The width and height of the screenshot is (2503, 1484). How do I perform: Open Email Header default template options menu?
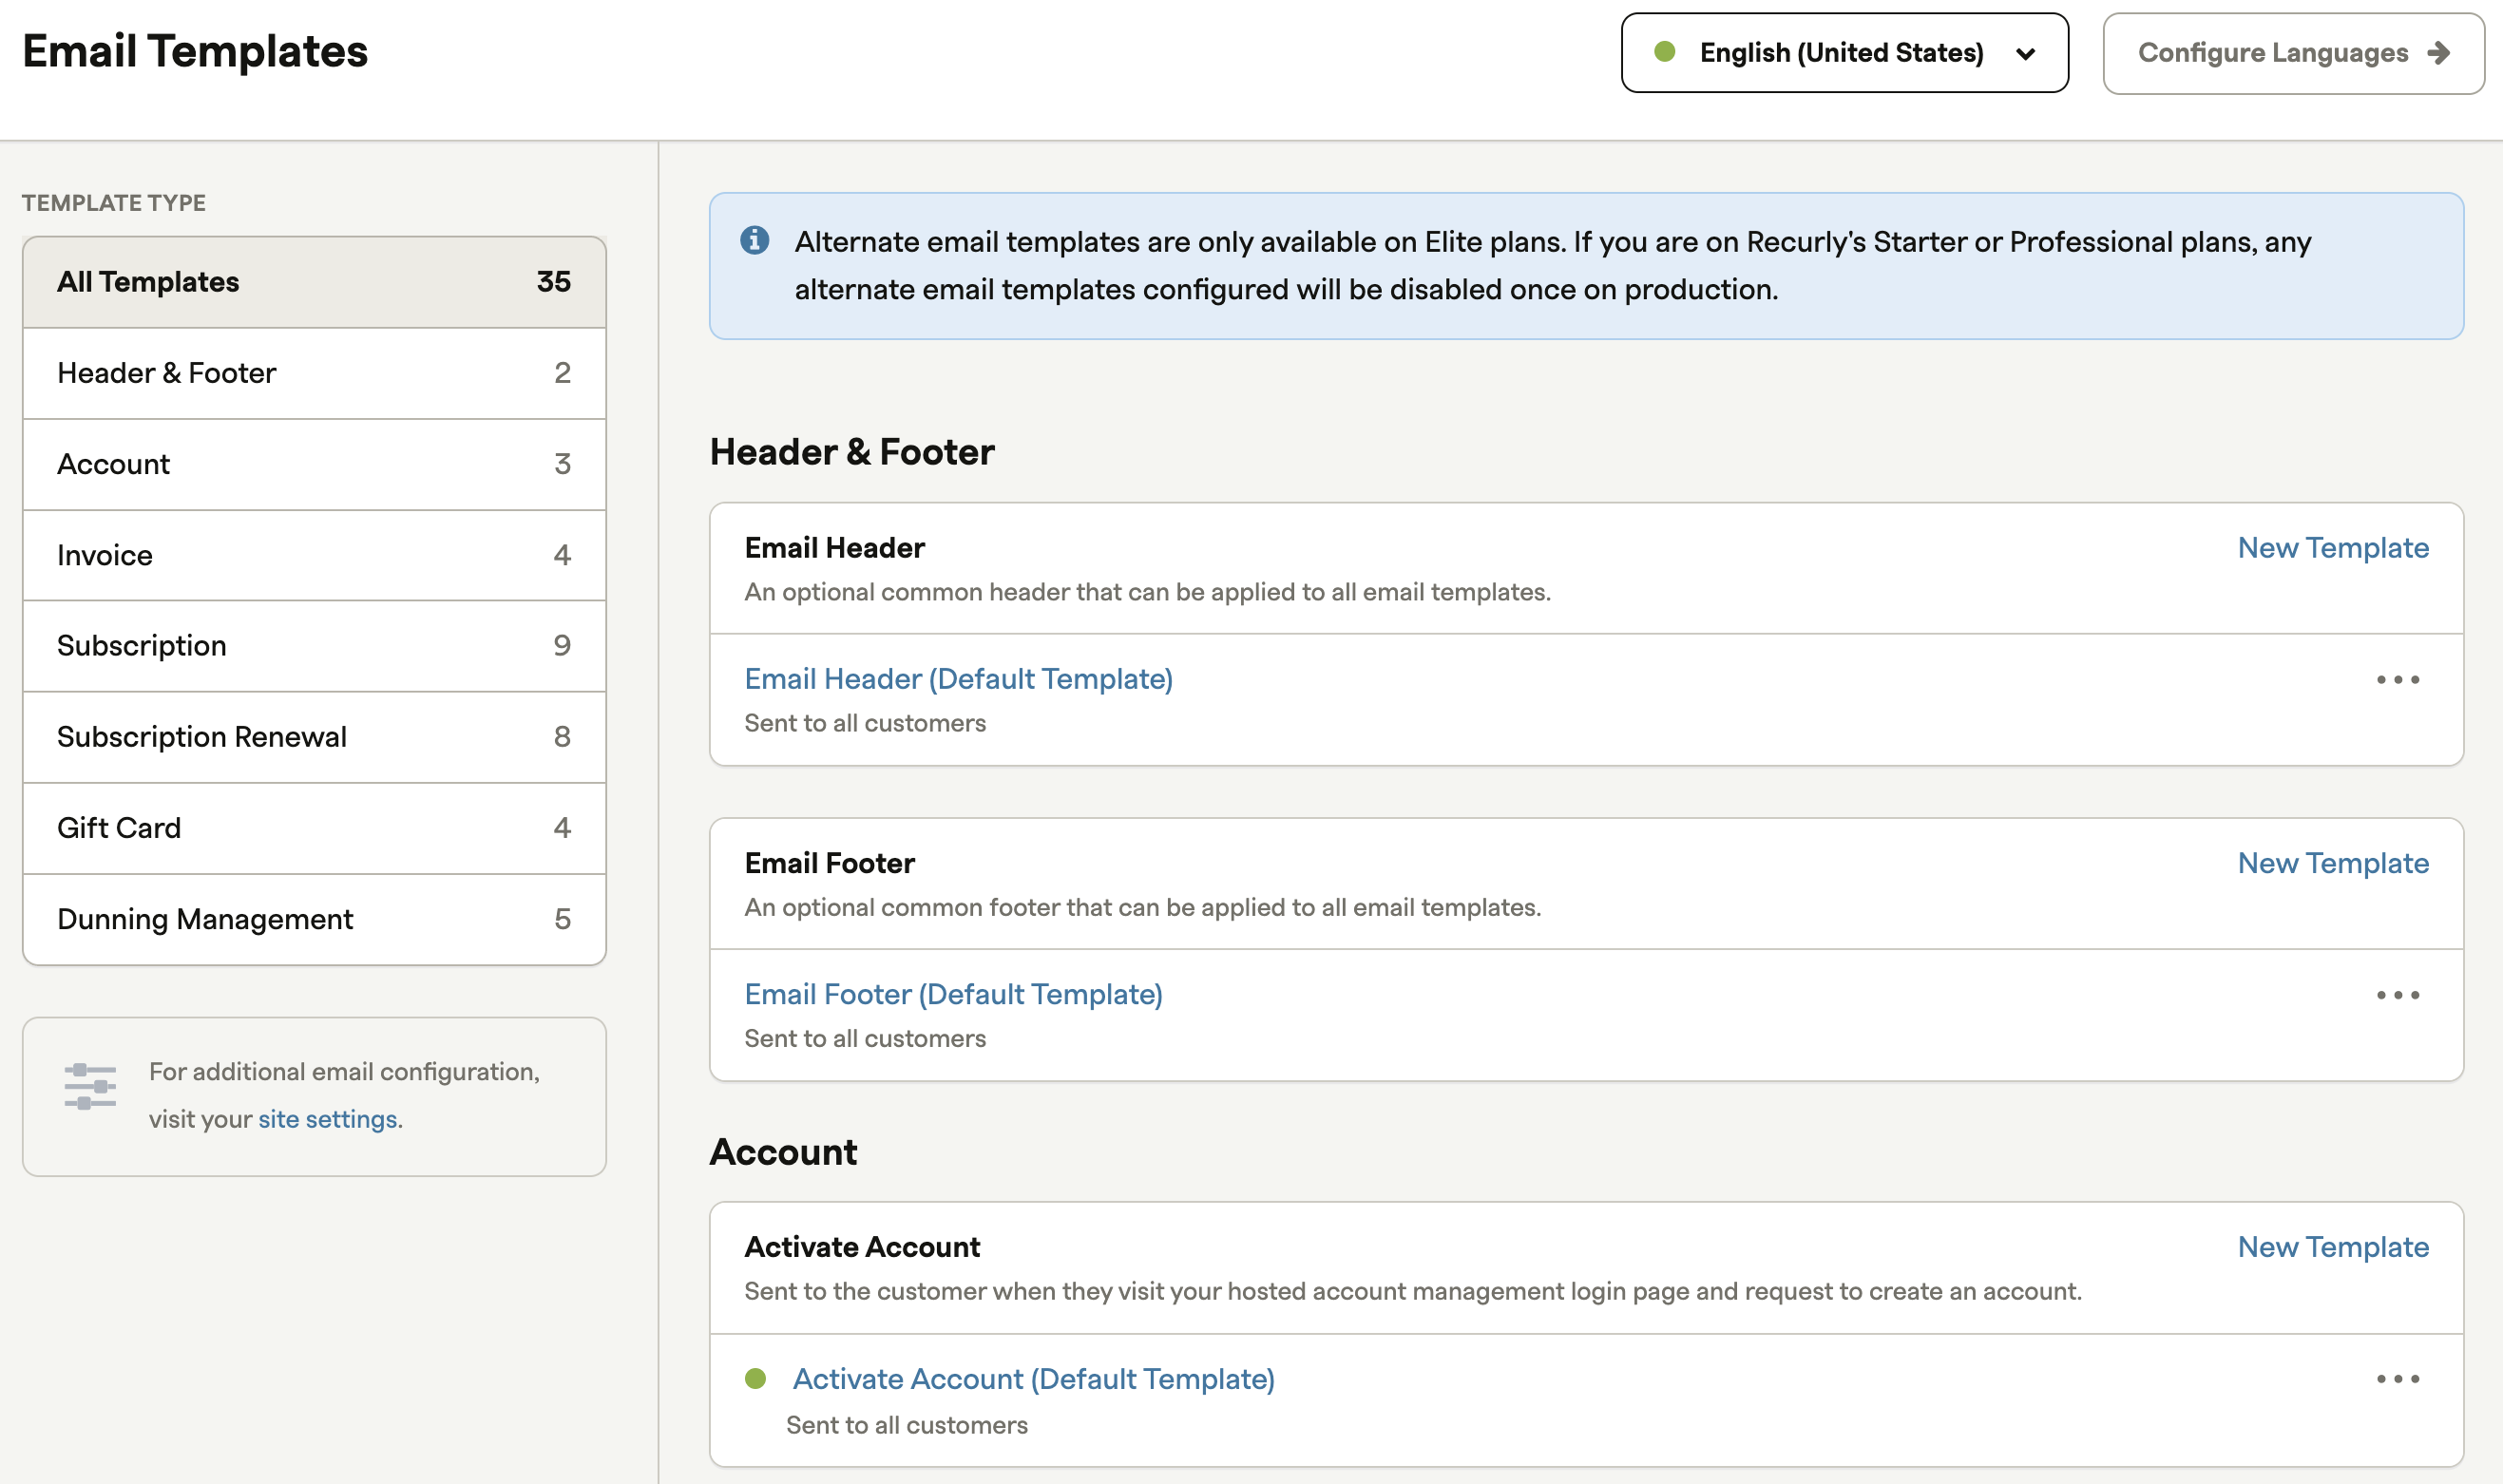pyautogui.click(x=2397, y=680)
